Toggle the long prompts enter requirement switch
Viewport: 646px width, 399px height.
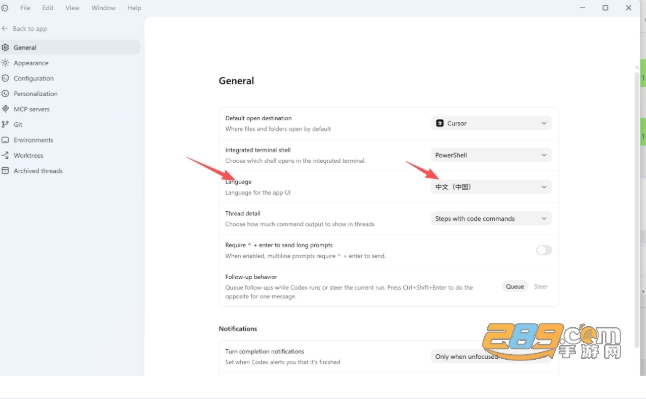(543, 250)
